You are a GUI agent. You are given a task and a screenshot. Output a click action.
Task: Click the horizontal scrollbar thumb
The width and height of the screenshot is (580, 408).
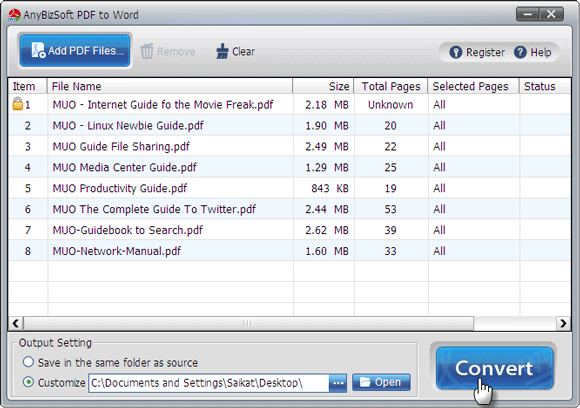point(248,323)
